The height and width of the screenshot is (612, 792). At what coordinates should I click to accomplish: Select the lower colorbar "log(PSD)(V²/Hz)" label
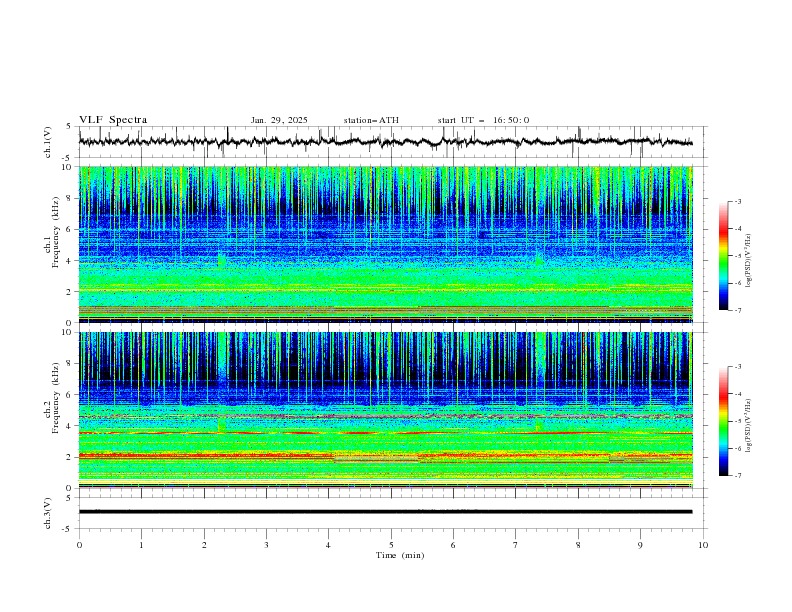coord(749,426)
